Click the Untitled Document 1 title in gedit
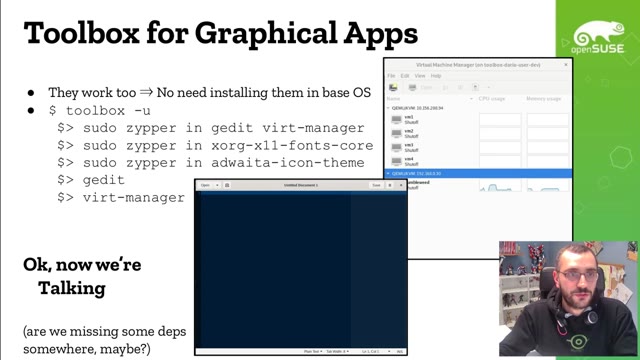Screen dimensions: 640x360 coord(301,185)
